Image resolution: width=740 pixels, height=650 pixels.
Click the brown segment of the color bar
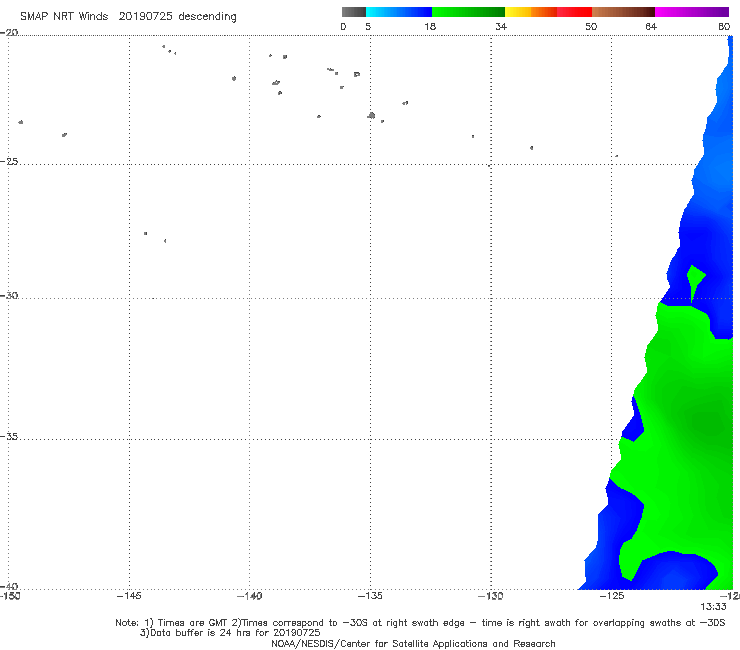tap(623, 12)
